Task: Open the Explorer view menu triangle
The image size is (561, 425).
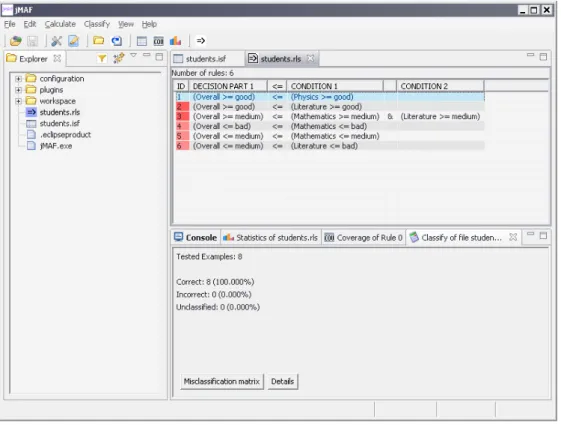Action: click(133, 55)
